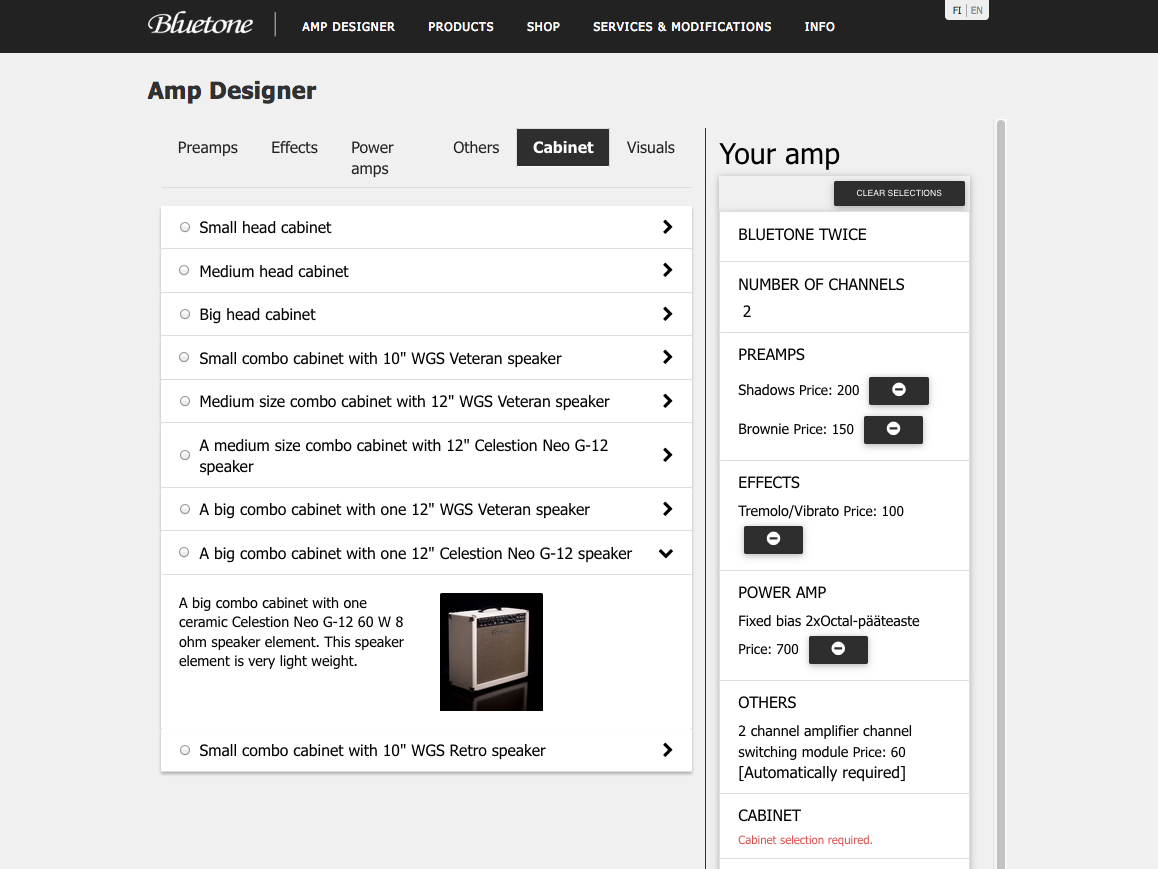
Task: Open Services & Modifications in navigation
Action: [x=682, y=26]
